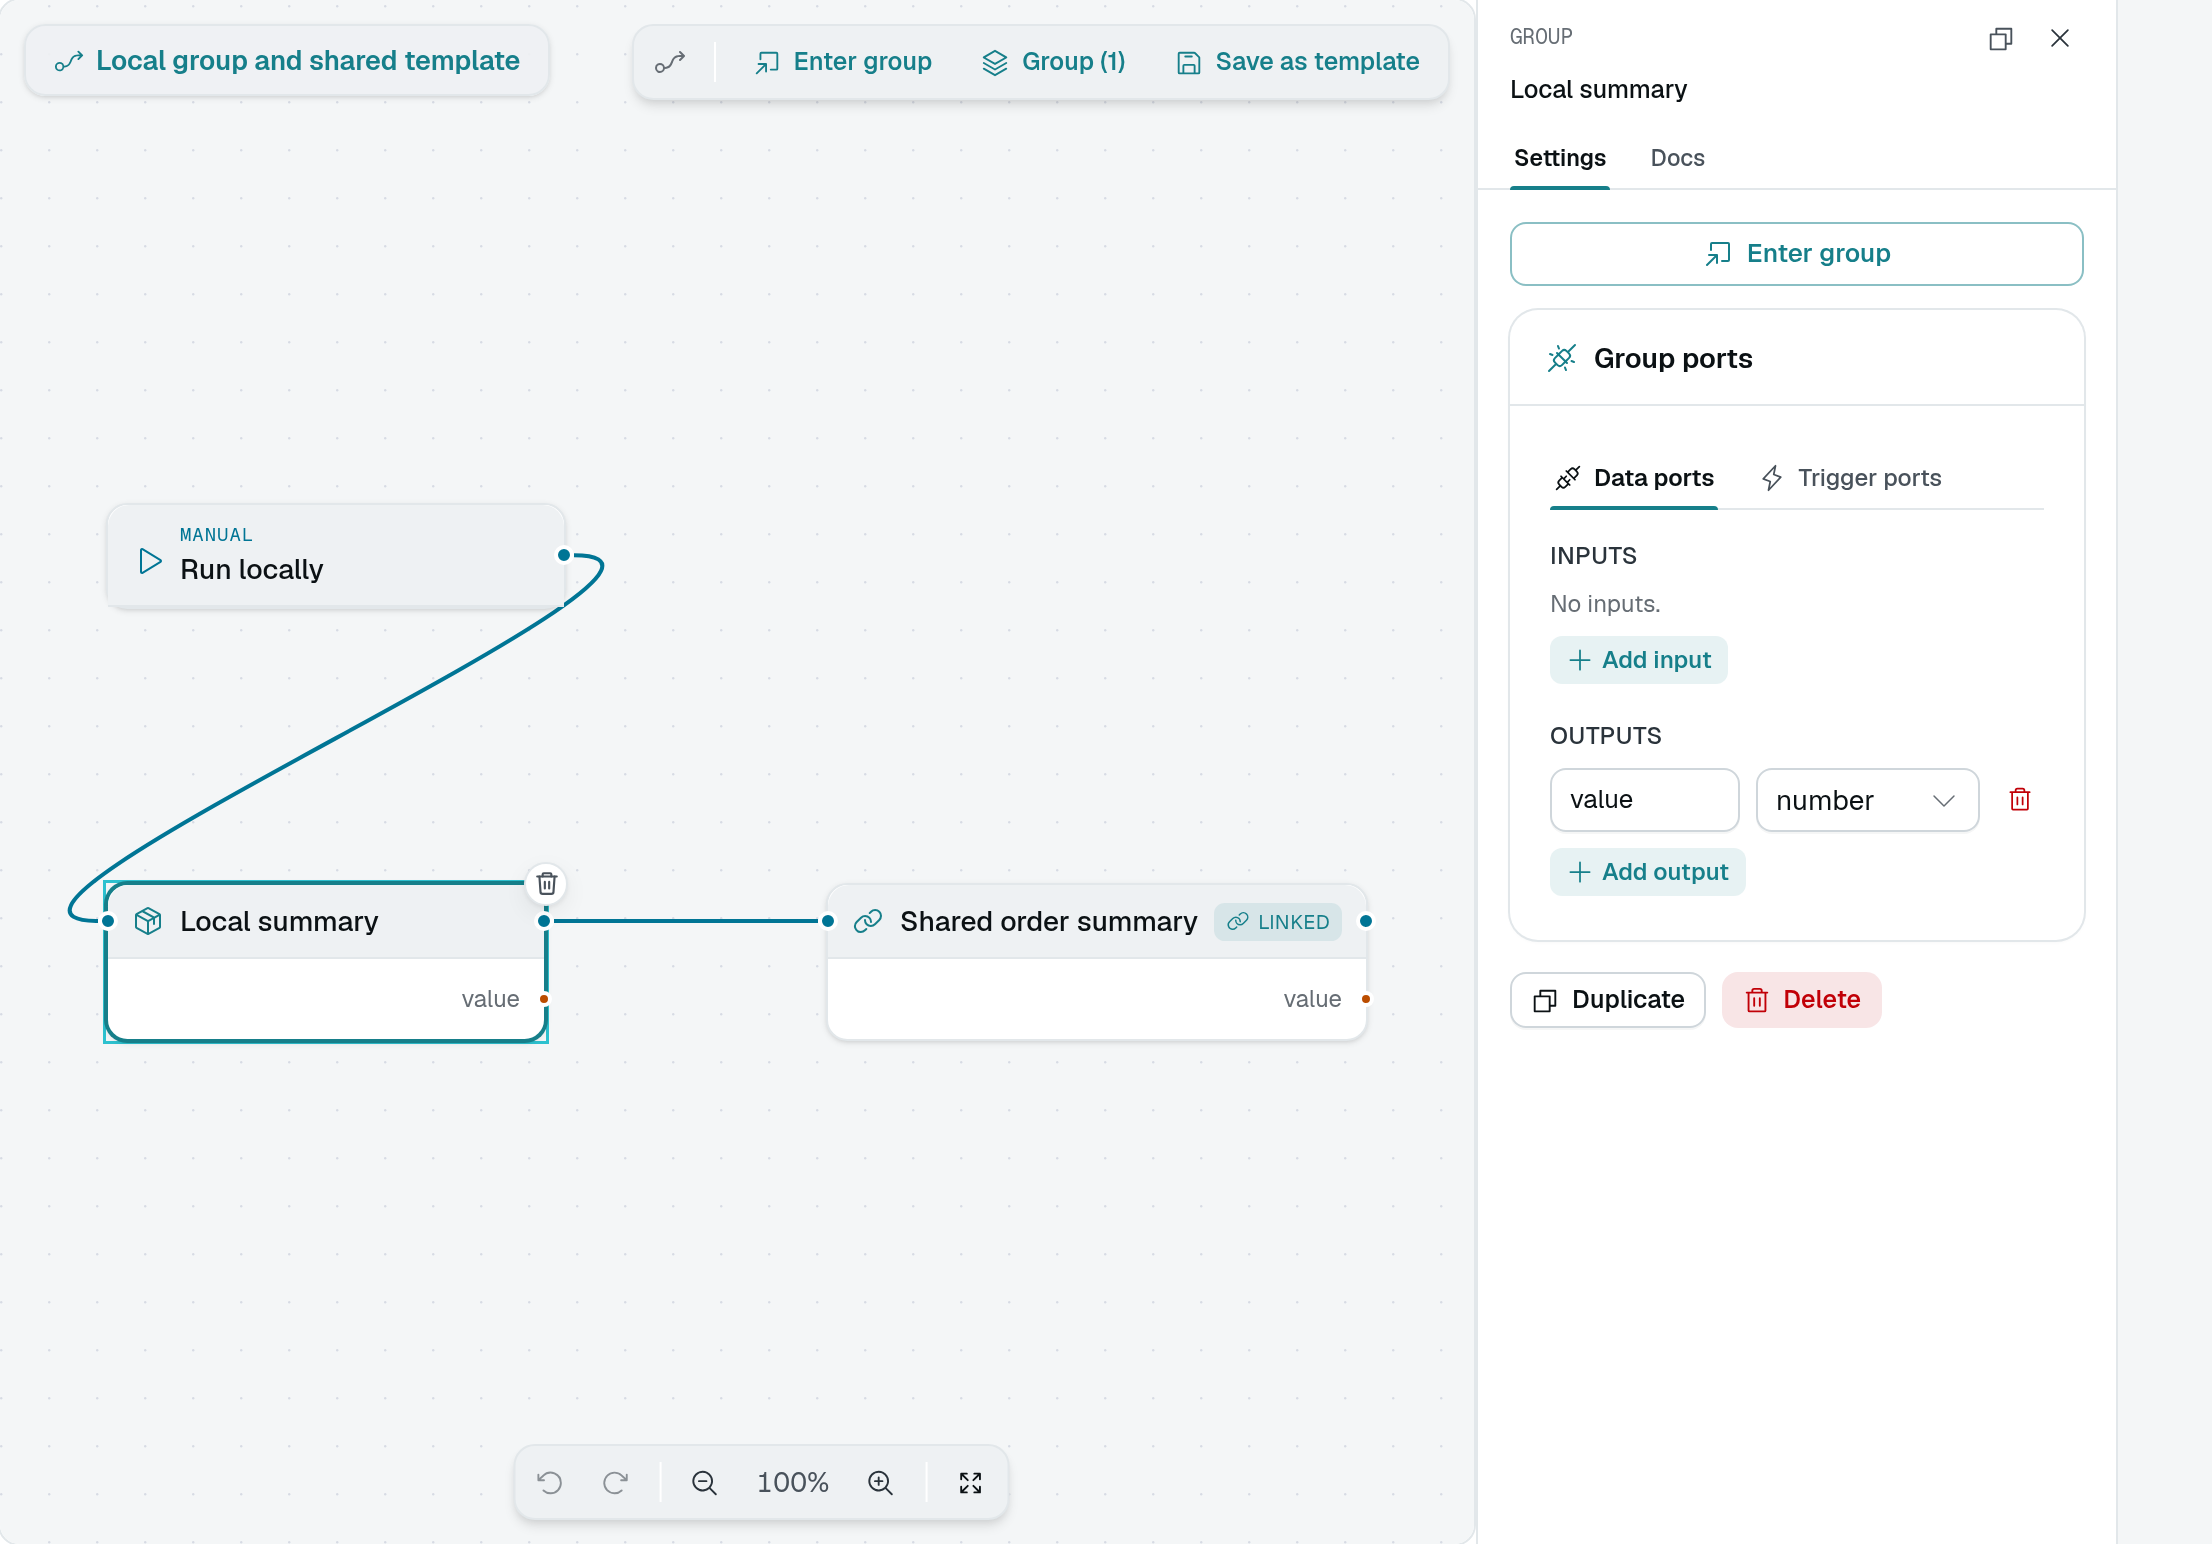Click the pop-out panel icon

2001,39
